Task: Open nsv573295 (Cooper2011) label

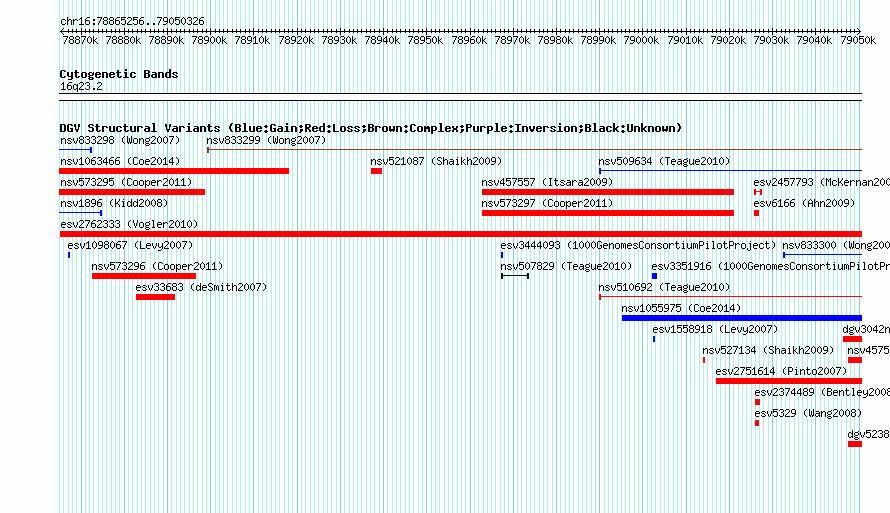Action: (x=126, y=182)
